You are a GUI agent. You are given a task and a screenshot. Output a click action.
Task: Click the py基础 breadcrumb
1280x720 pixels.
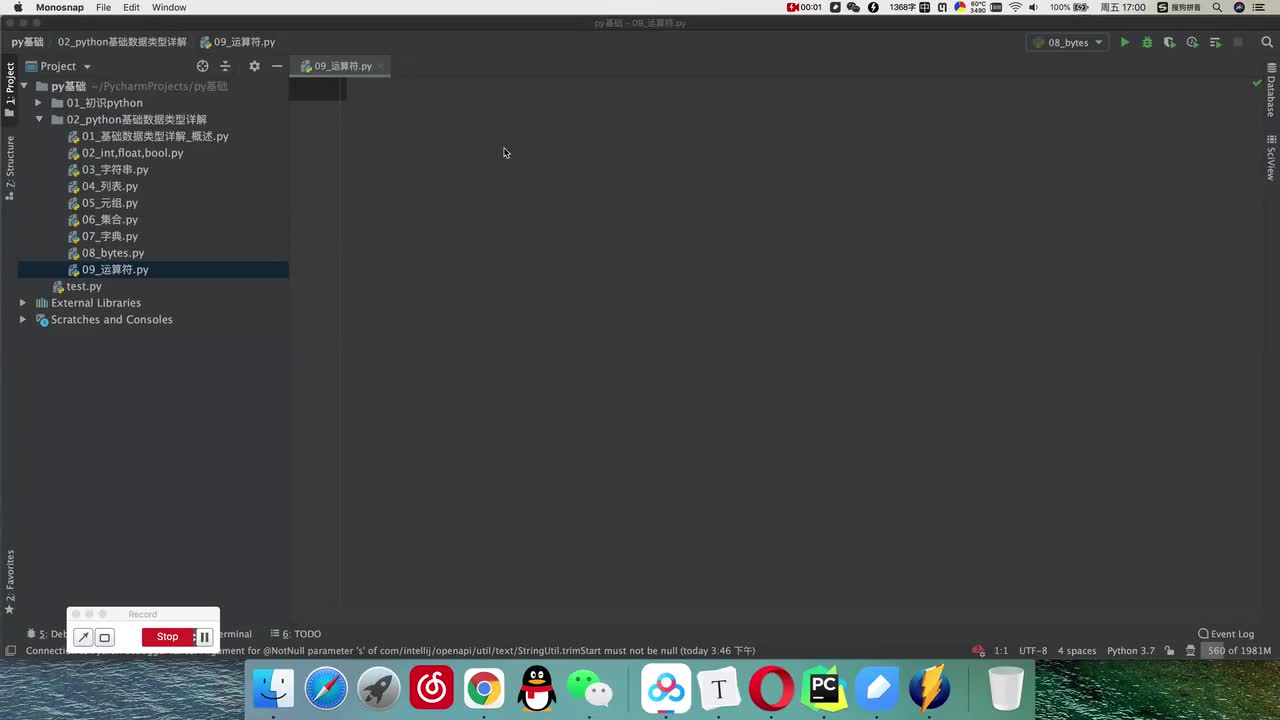pyautogui.click(x=28, y=42)
